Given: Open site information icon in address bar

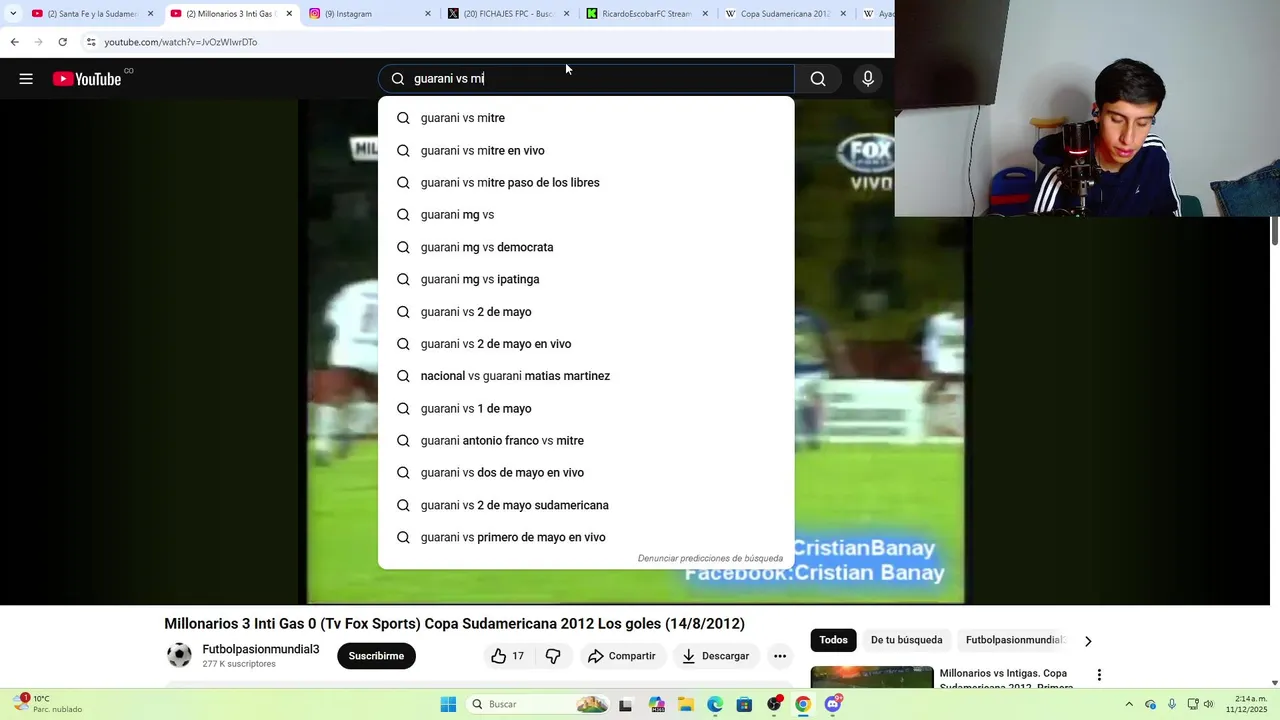Looking at the screenshot, I should point(91,42).
